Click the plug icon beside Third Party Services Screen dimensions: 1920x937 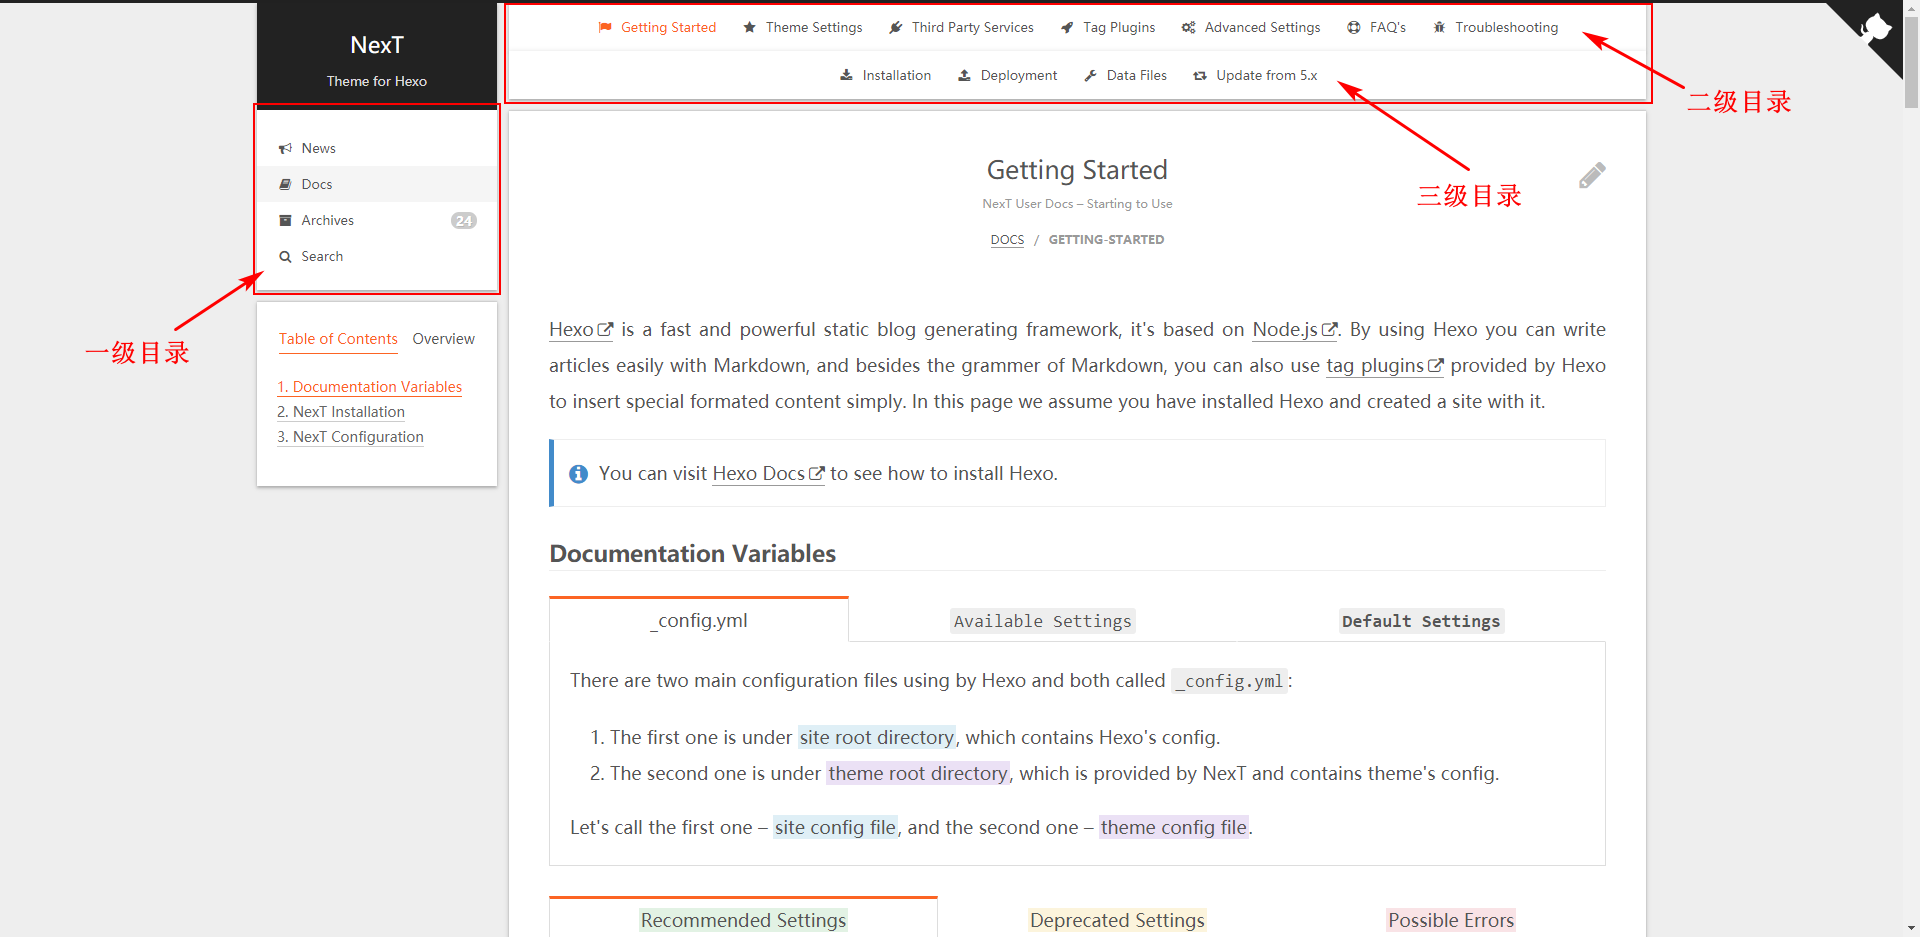tap(896, 27)
